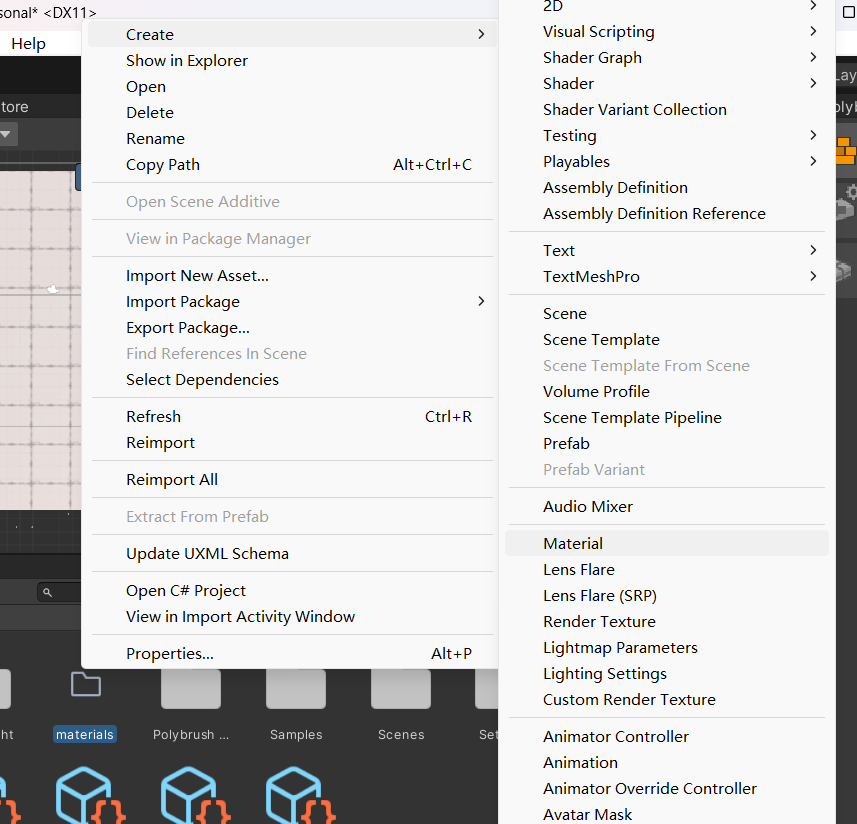This screenshot has height=824, width=857.
Task: Select Open in context menu
Action: pos(292,87)
